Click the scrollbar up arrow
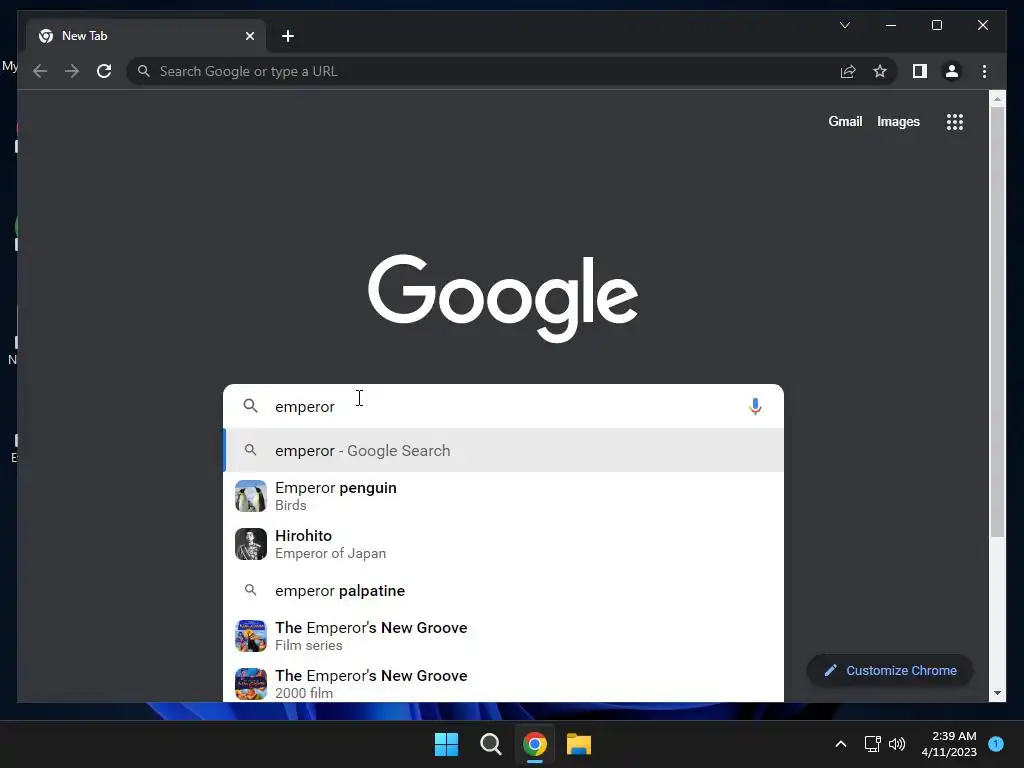Viewport: 1024px width, 768px height. pyautogui.click(x=997, y=99)
